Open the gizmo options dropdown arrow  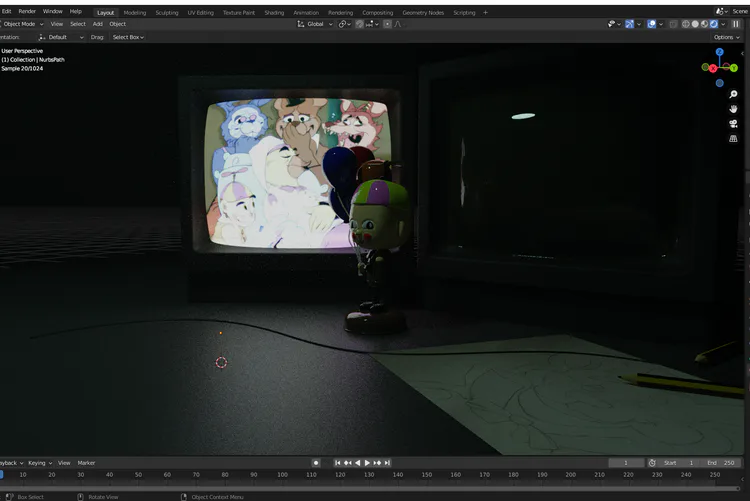[639, 24]
